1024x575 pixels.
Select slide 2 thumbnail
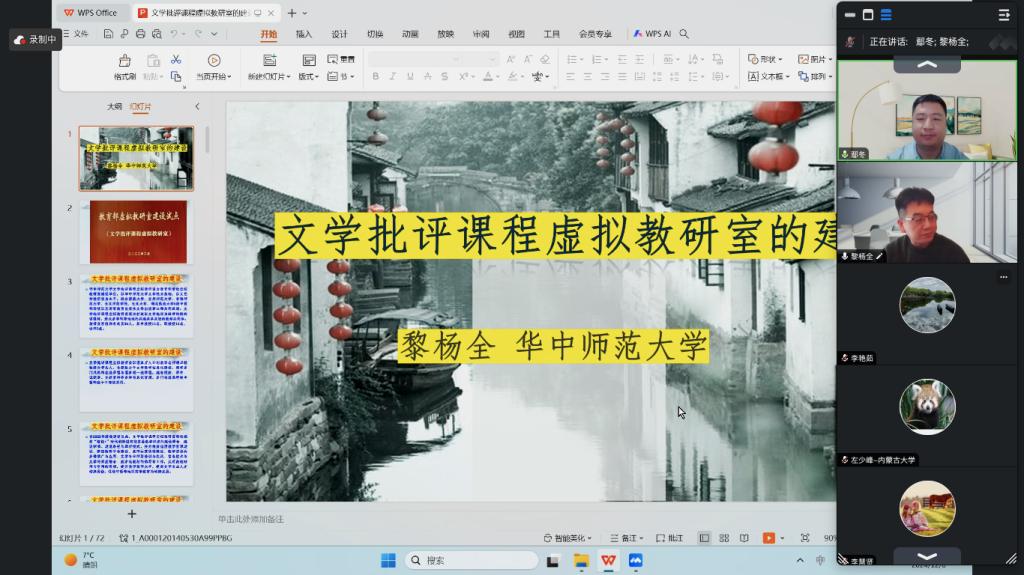point(139,232)
